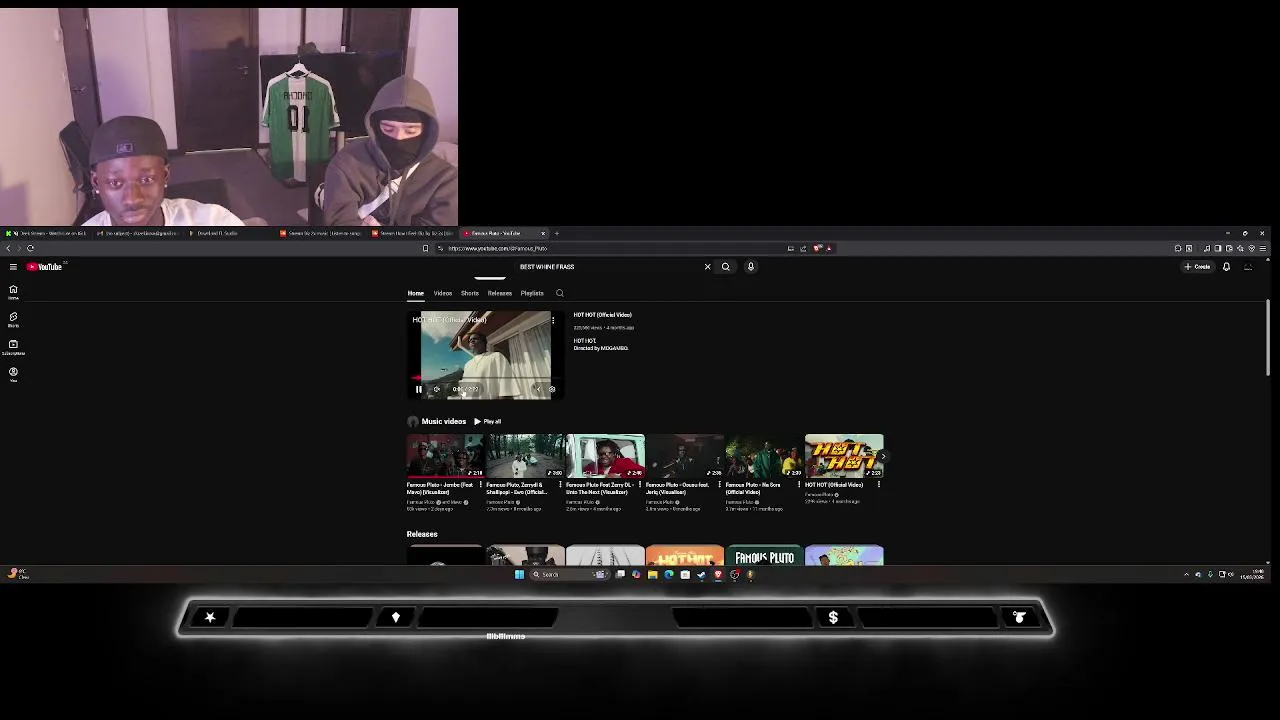Switch to the (no subject) Gmail tab

138,233
